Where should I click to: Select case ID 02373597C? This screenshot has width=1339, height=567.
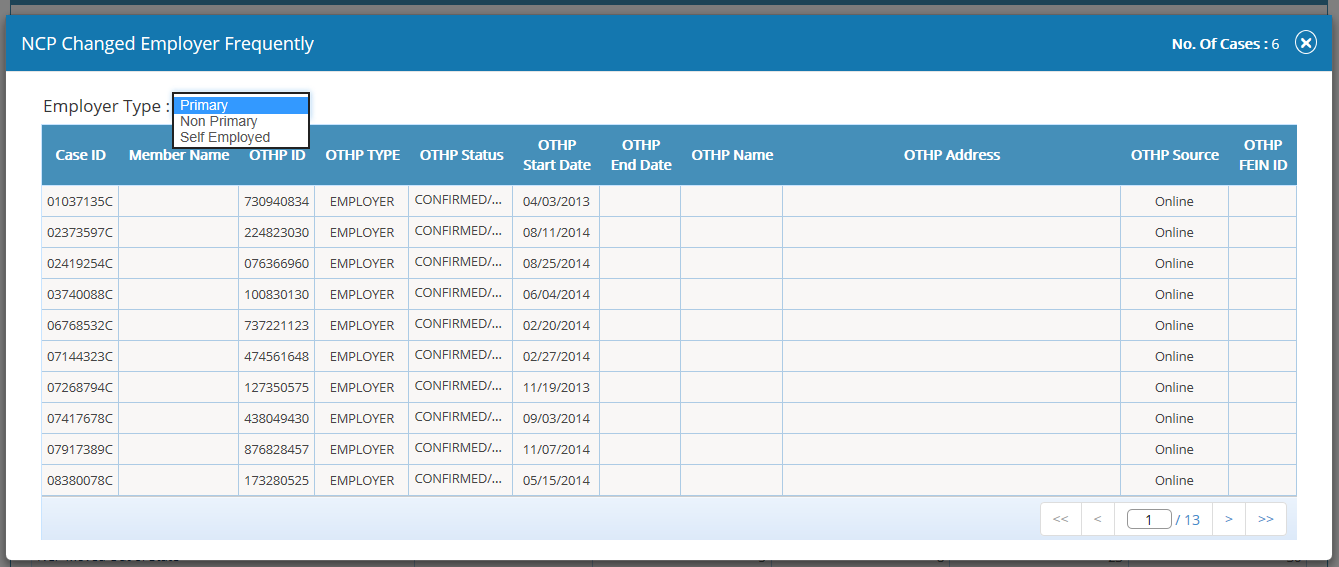pos(80,232)
